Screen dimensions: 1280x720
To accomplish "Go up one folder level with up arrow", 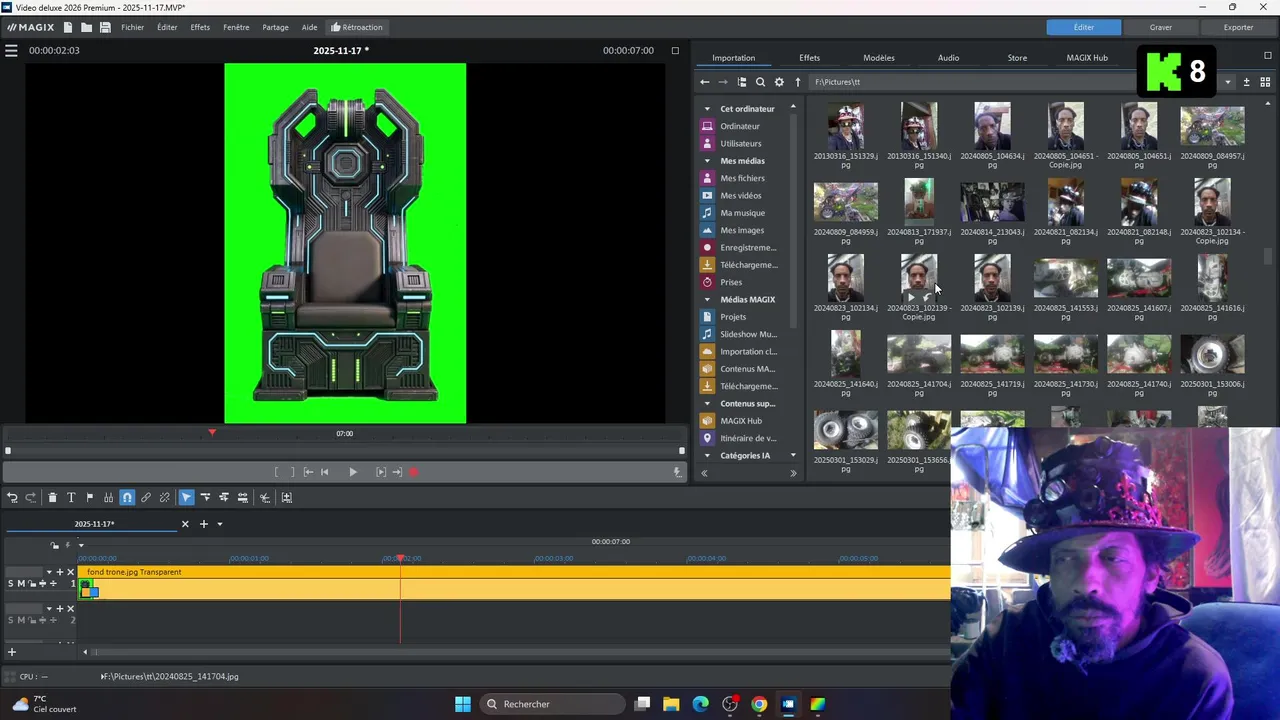I will 797,82.
